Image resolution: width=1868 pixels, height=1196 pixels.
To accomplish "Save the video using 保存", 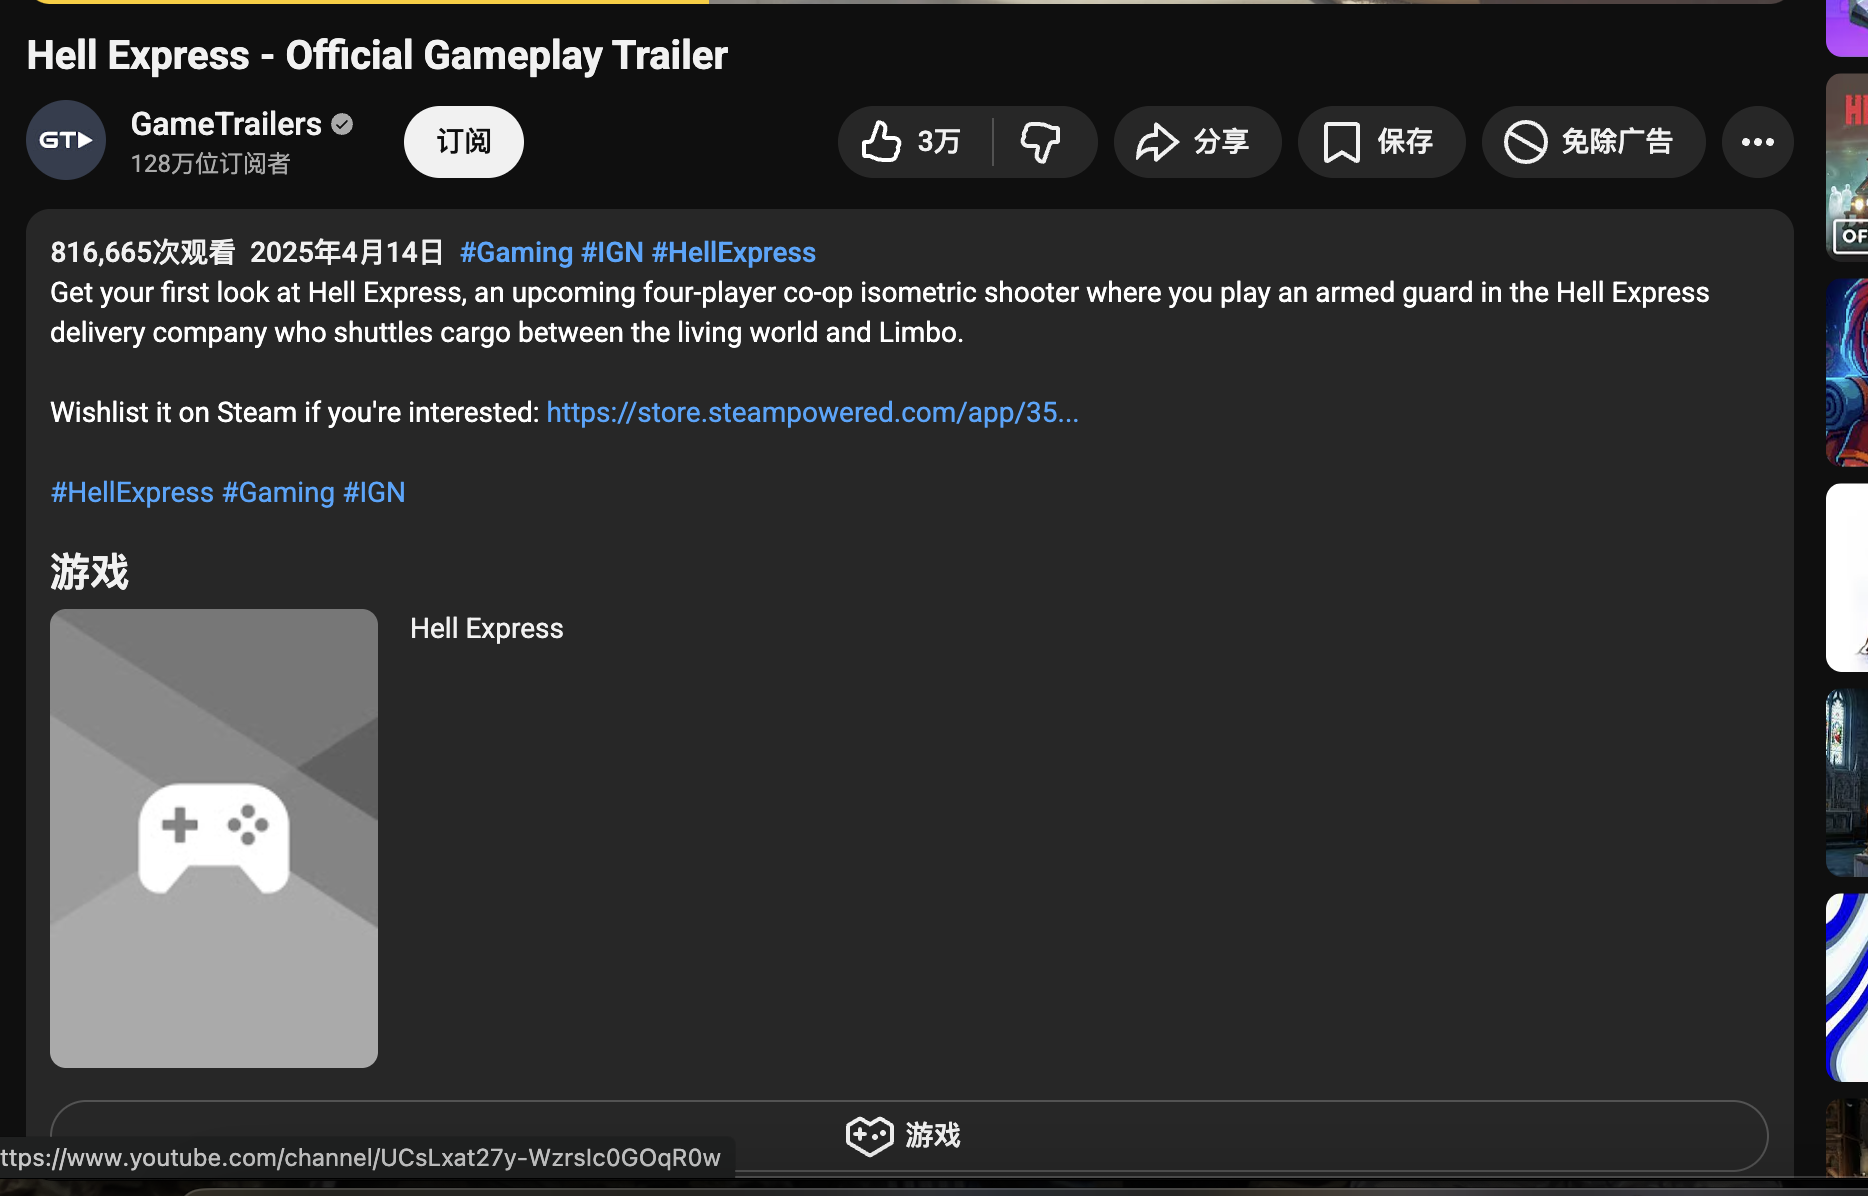I will (x=1380, y=142).
